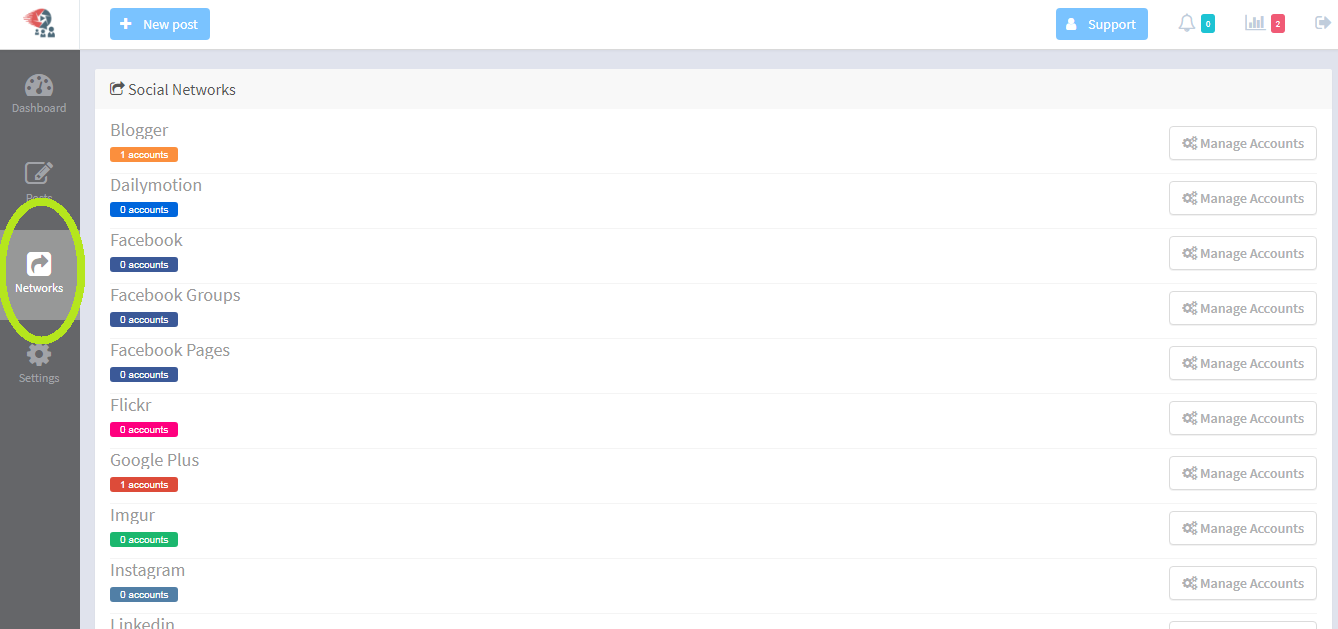Manage accounts for Blogger
The image size is (1338, 629).
tap(1242, 143)
